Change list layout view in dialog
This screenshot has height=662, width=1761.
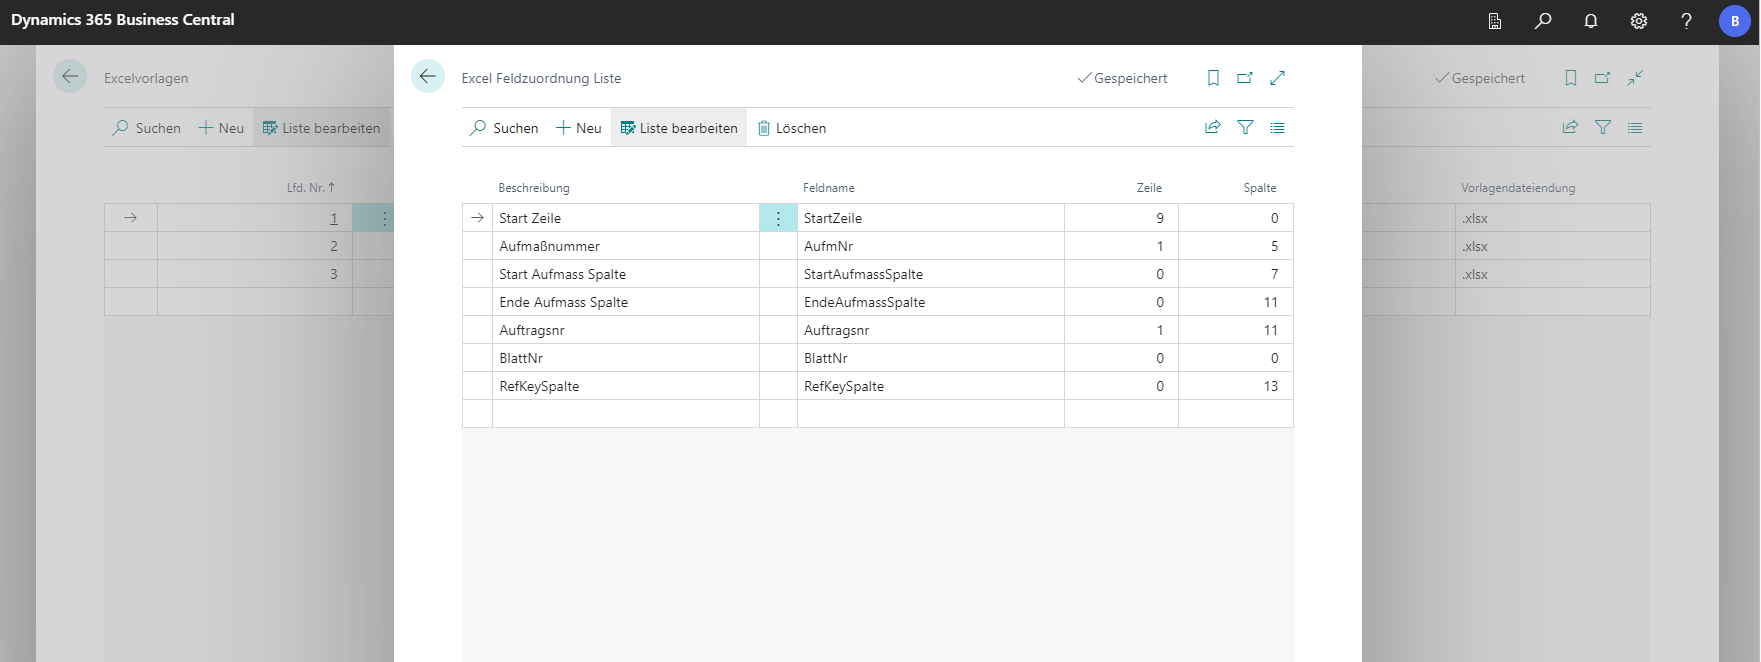(x=1277, y=128)
